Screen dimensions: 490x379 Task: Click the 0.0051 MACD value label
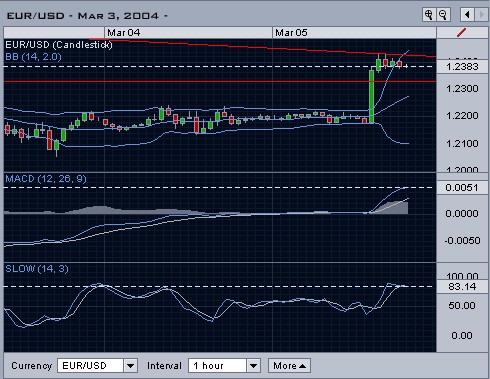[x=462, y=188]
